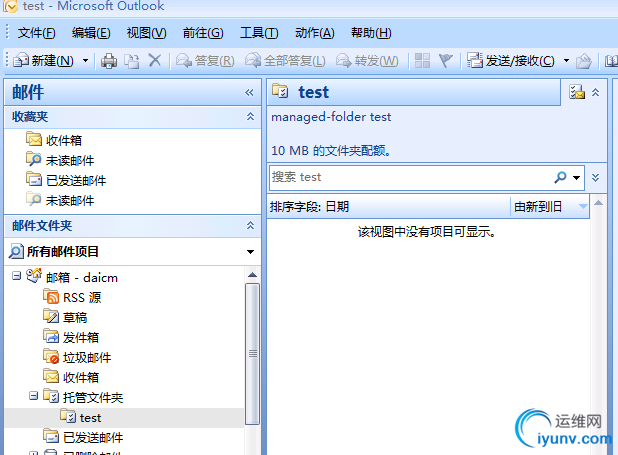
Task: Open the Tools (工具) menu
Action: [259, 33]
